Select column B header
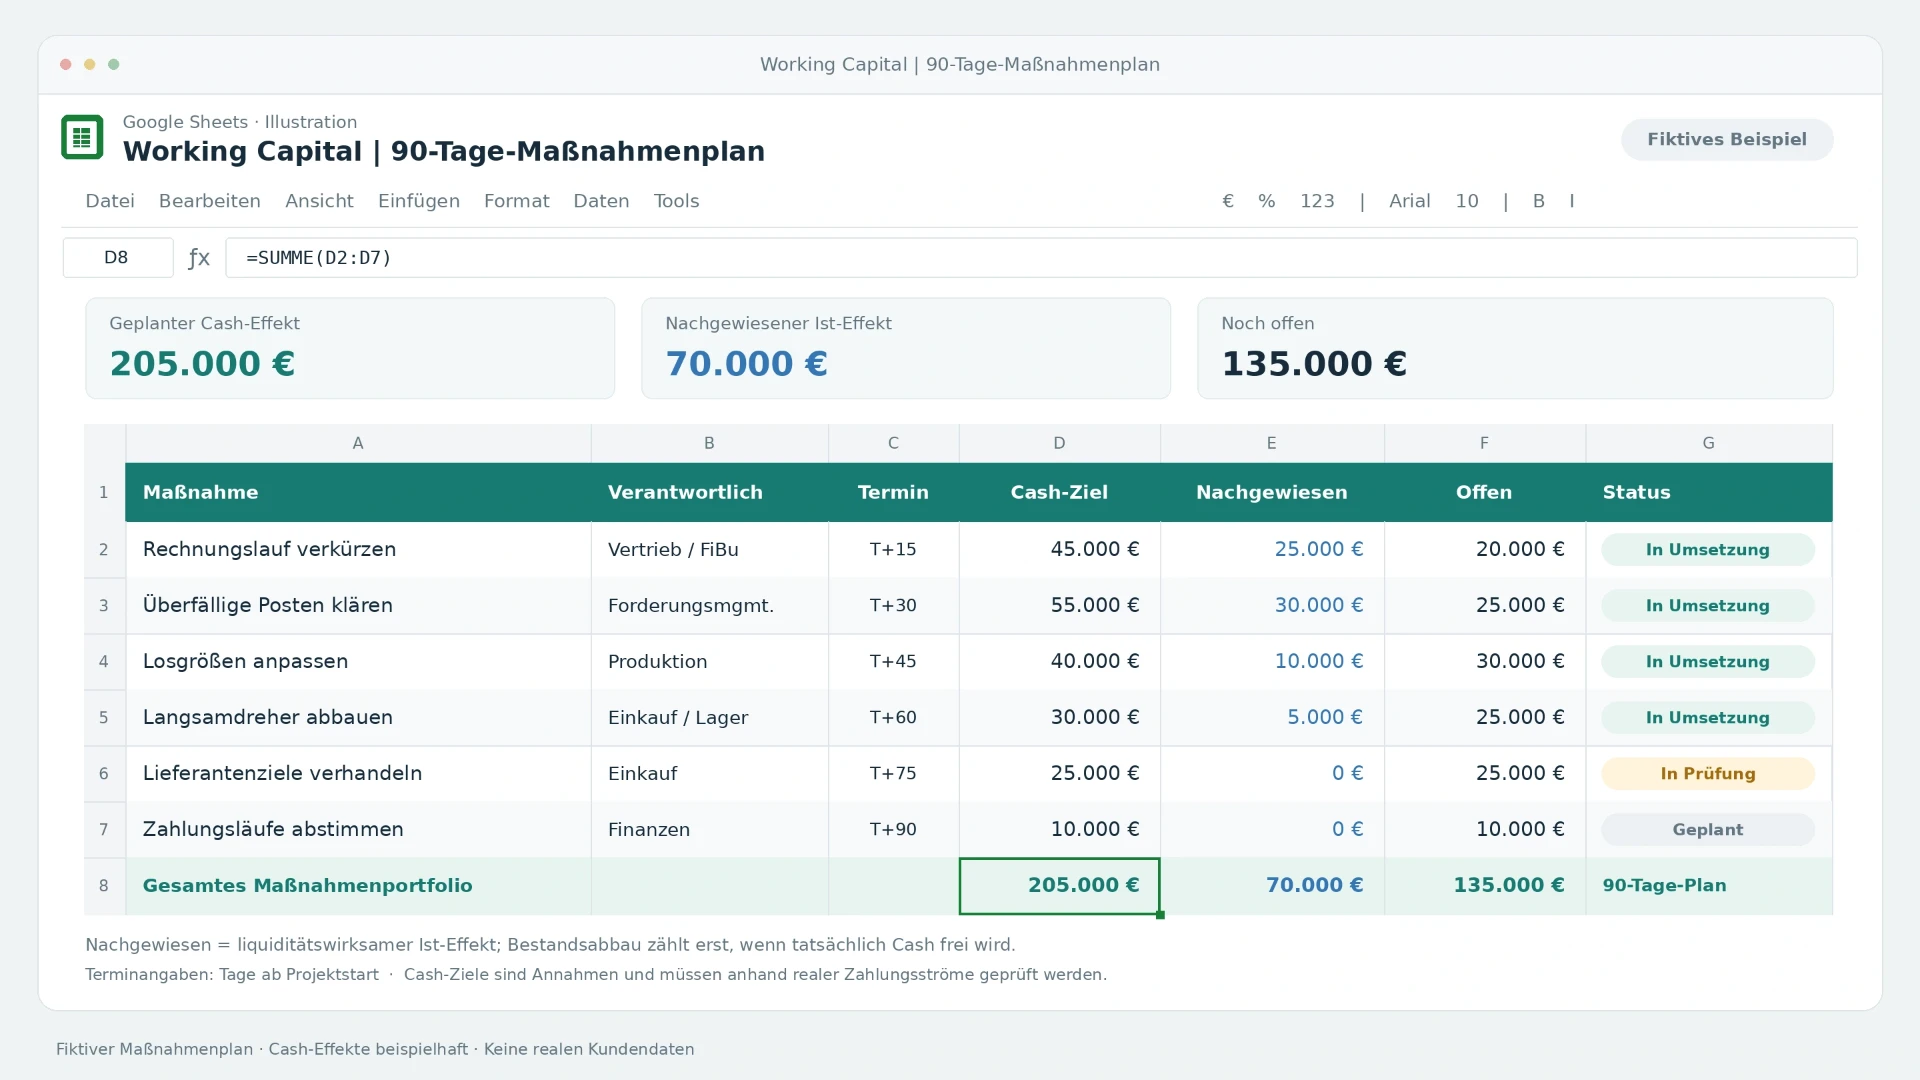 (709, 443)
